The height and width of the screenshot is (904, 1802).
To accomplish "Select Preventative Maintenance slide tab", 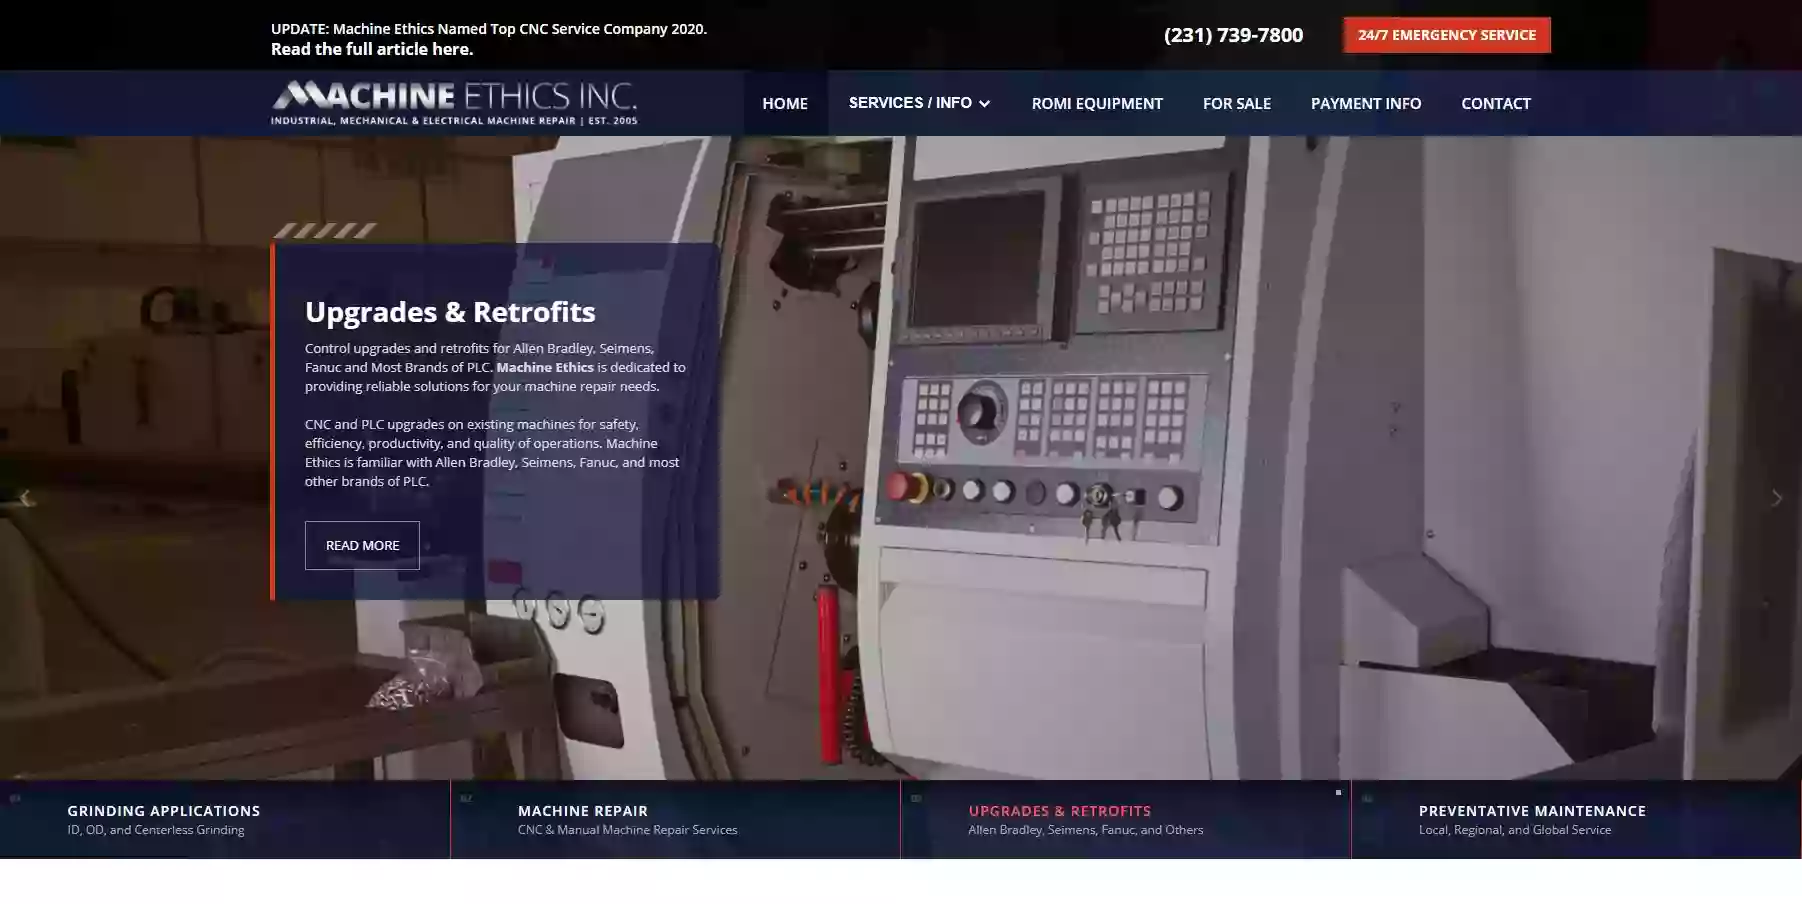I will [x=1577, y=819].
